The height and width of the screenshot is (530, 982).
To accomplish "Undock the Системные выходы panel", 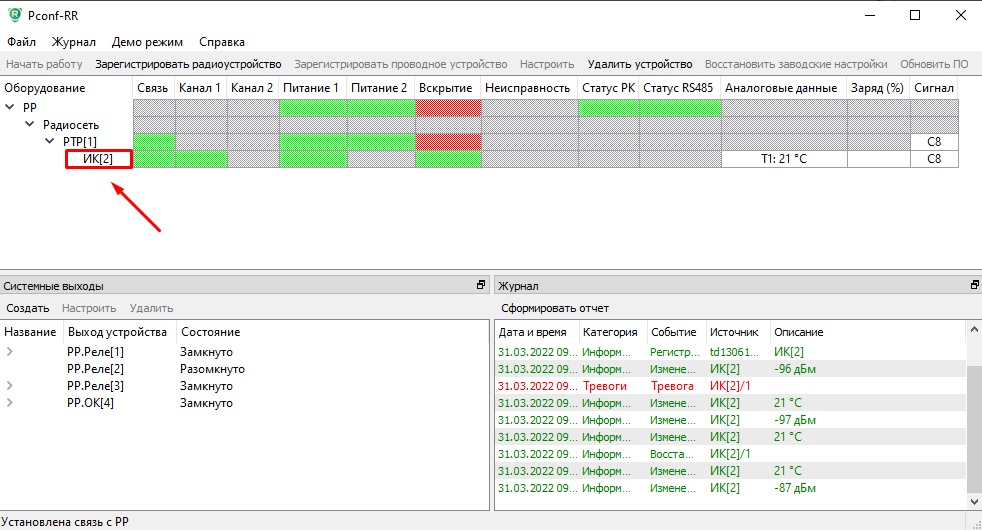I will [481, 286].
